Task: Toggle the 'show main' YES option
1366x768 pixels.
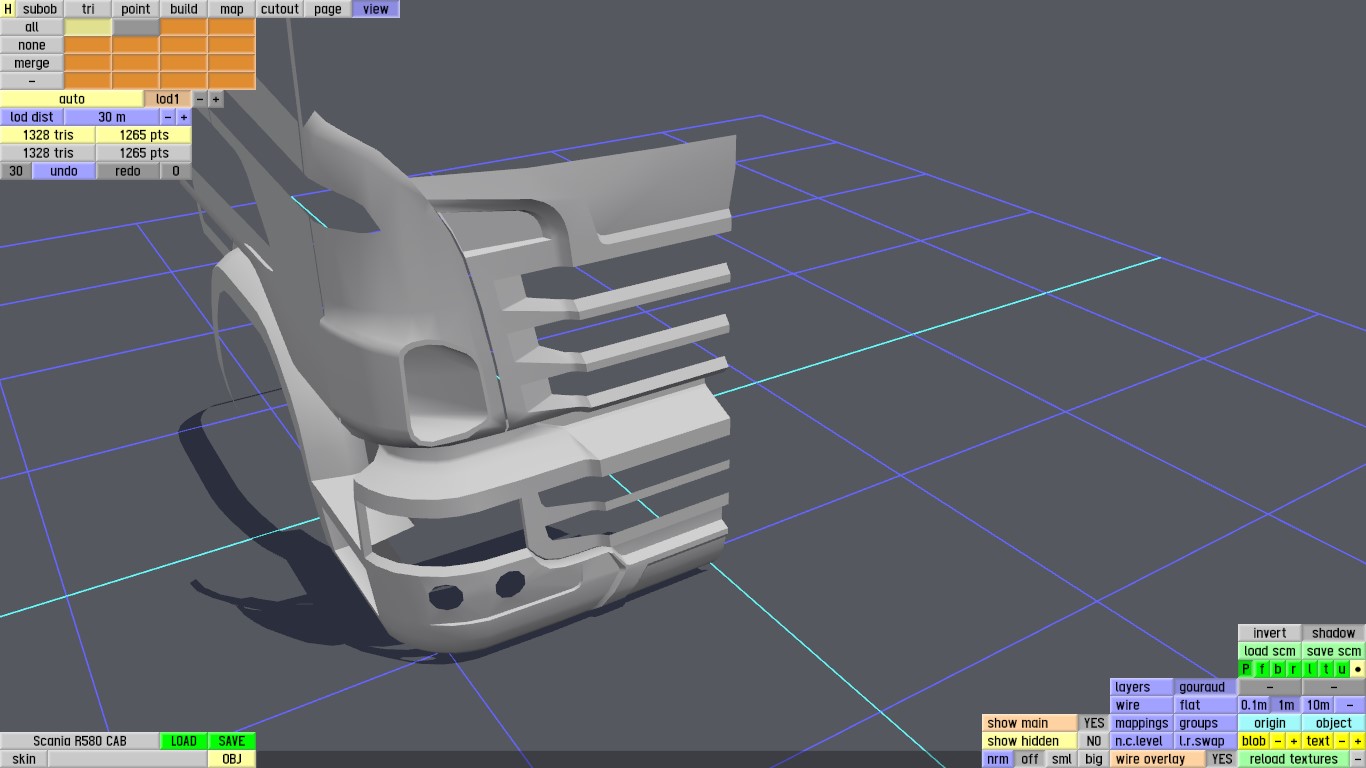Action: [x=1094, y=723]
